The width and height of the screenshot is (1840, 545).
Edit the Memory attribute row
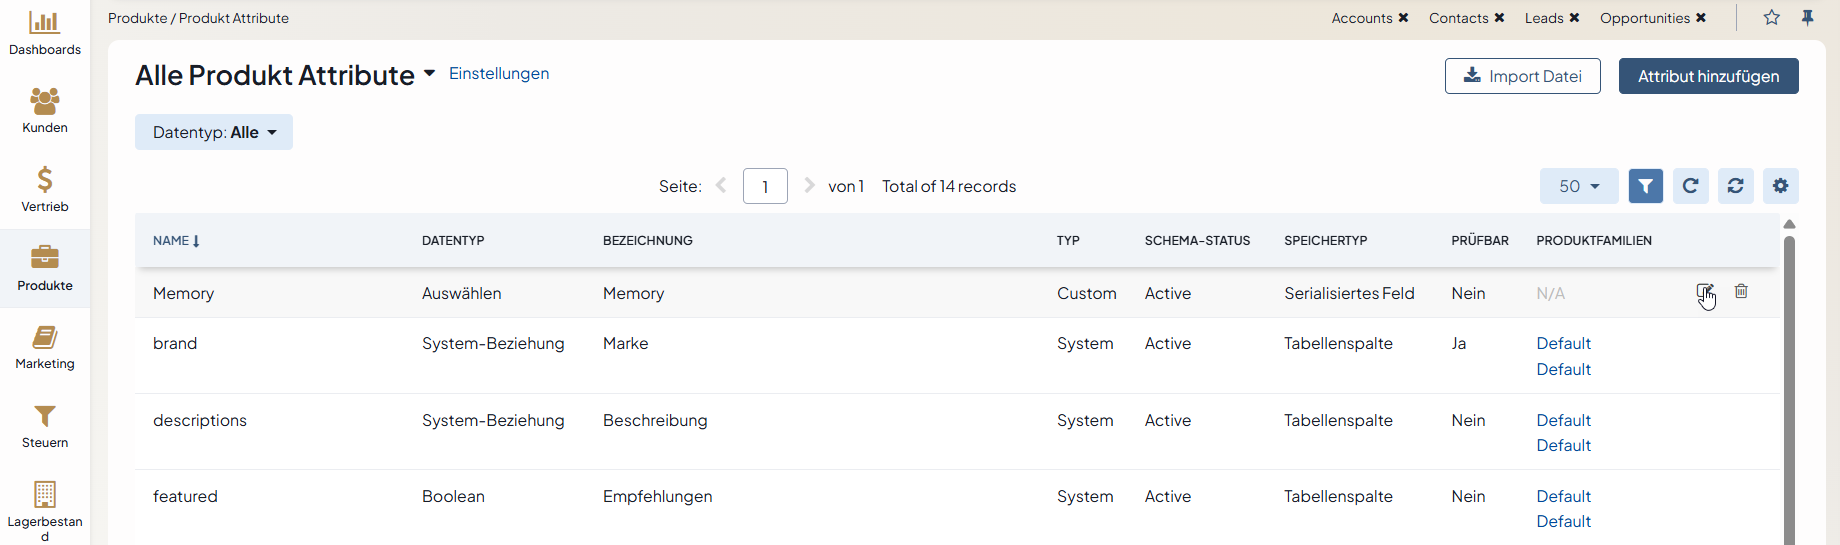[1704, 292]
